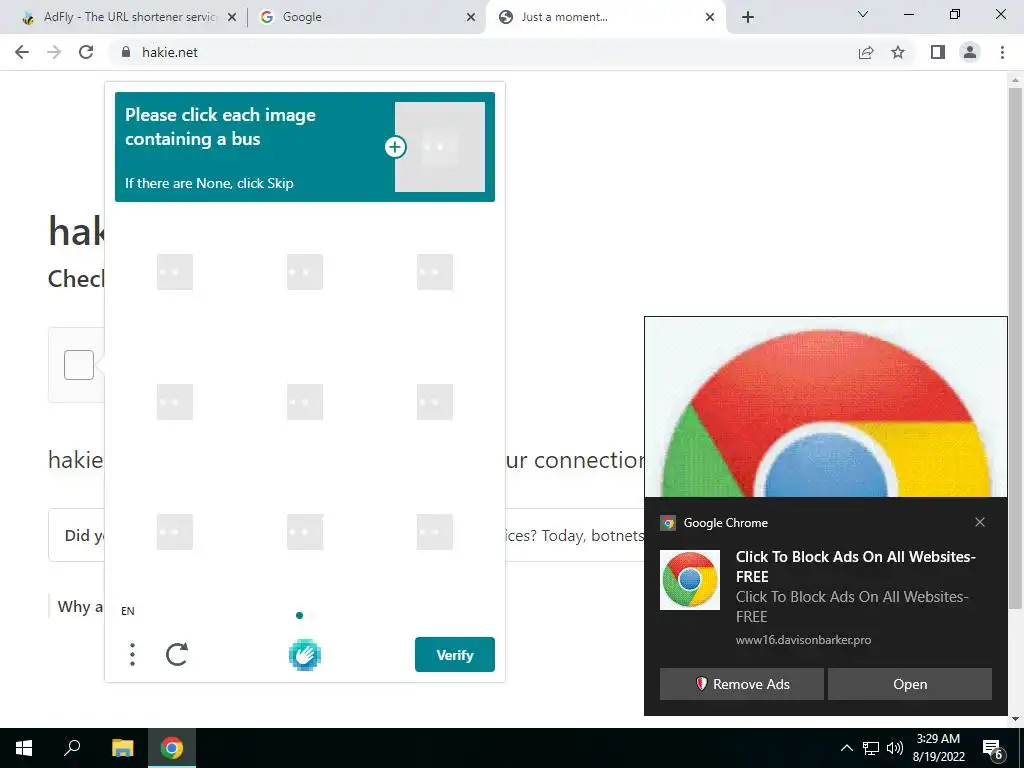The height and width of the screenshot is (768, 1024).
Task: Tick the human verification checkbox
Action: (x=79, y=365)
